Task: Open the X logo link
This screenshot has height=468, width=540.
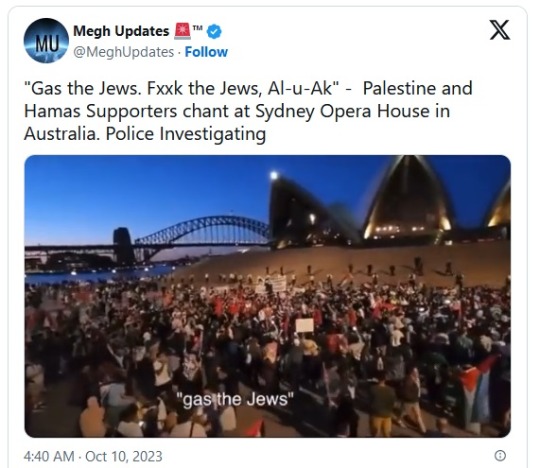Action: click(500, 30)
